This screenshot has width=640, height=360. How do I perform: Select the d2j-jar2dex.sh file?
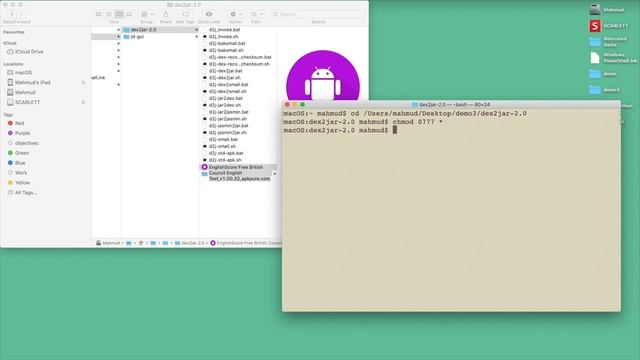pos(224,105)
